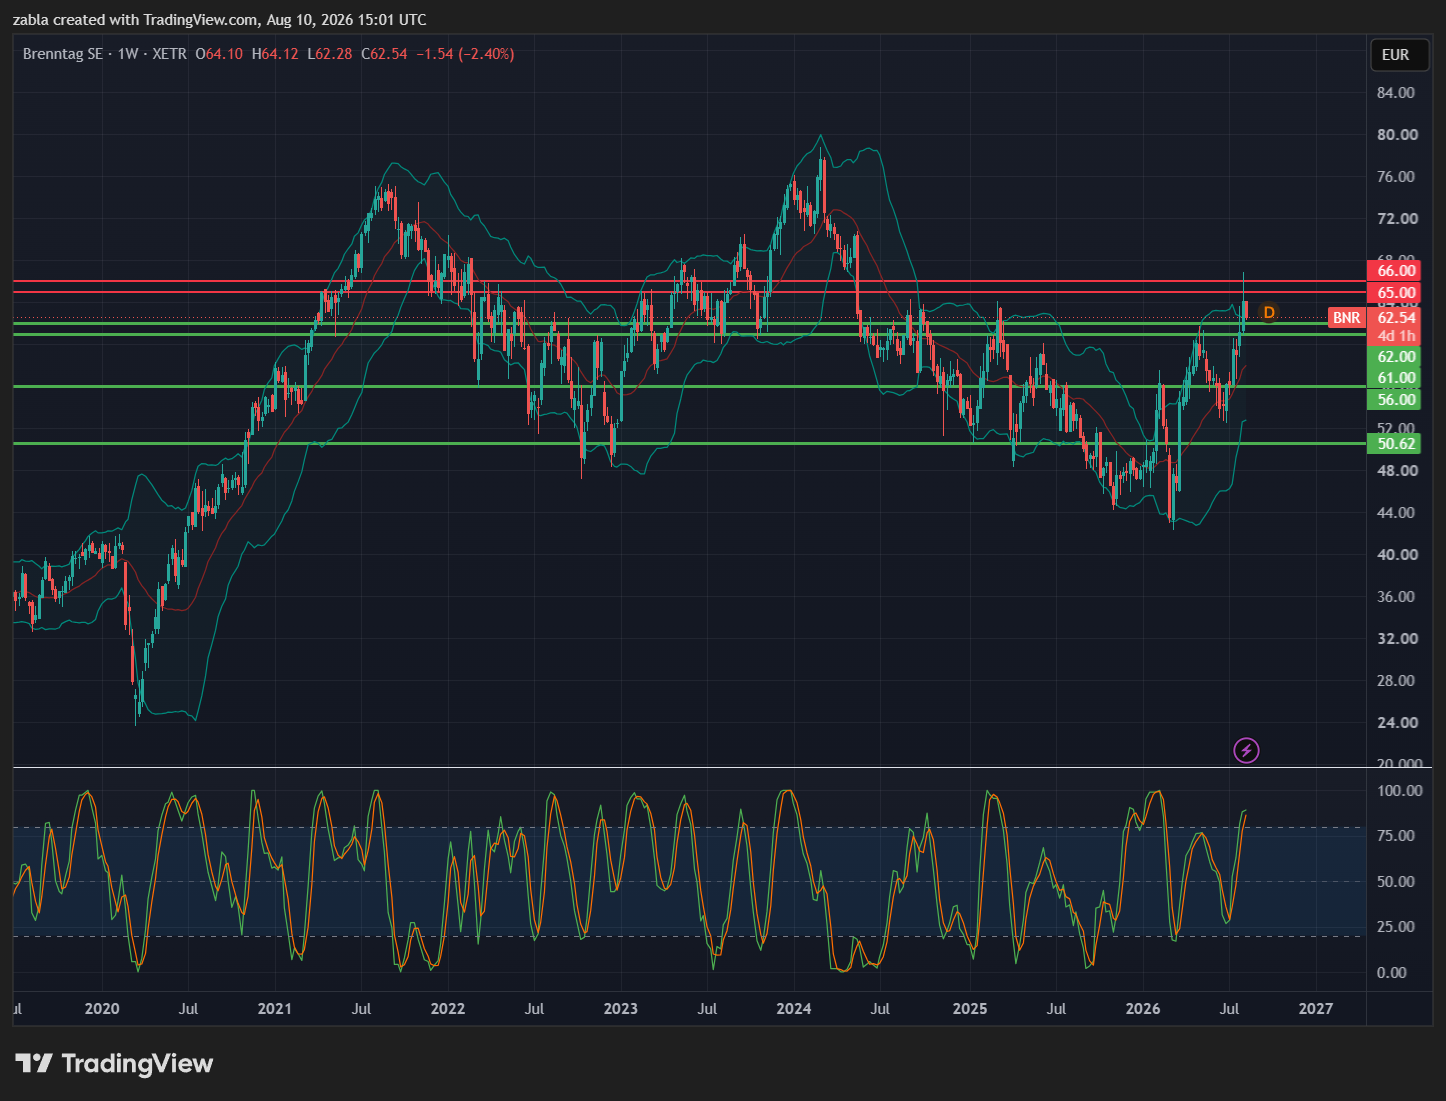Click the low value L62.28

[330, 54]
